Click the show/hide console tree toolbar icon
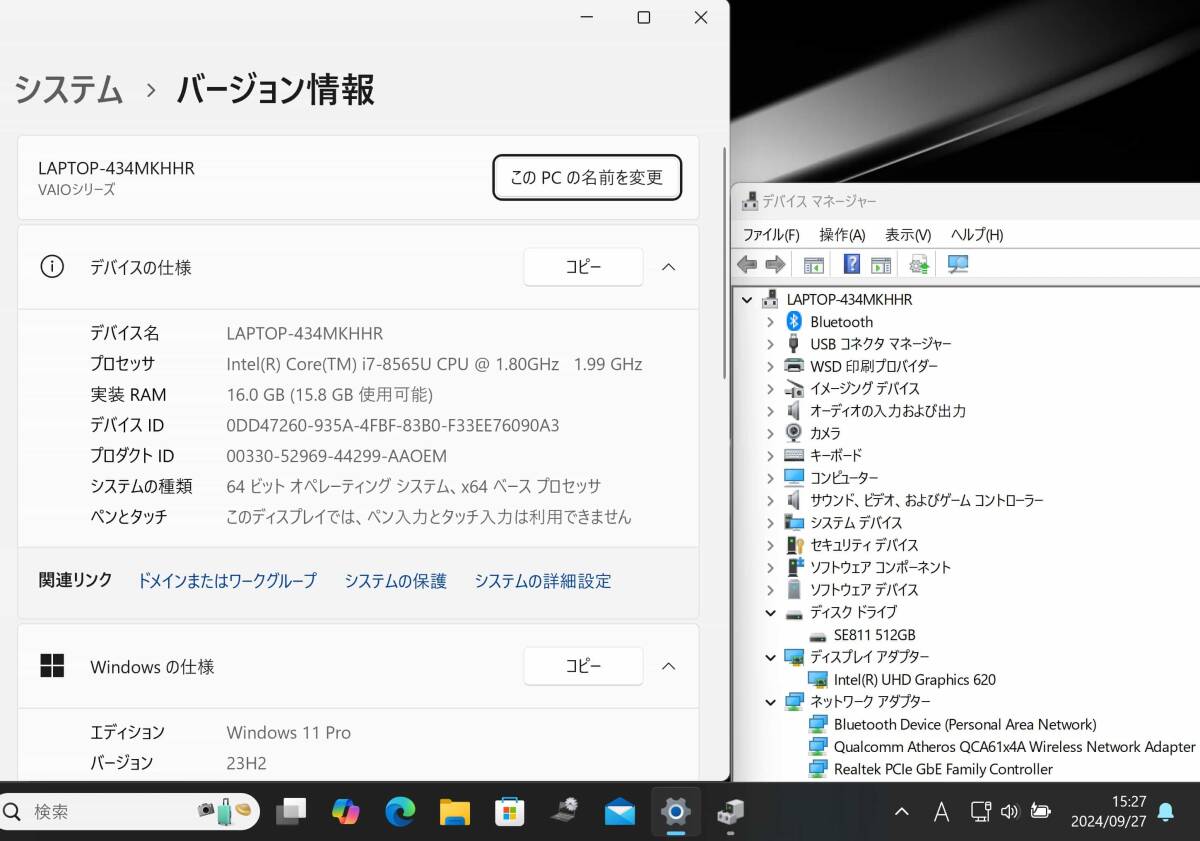The width and height of the screenshot is (1200, 841). [813, 264]
